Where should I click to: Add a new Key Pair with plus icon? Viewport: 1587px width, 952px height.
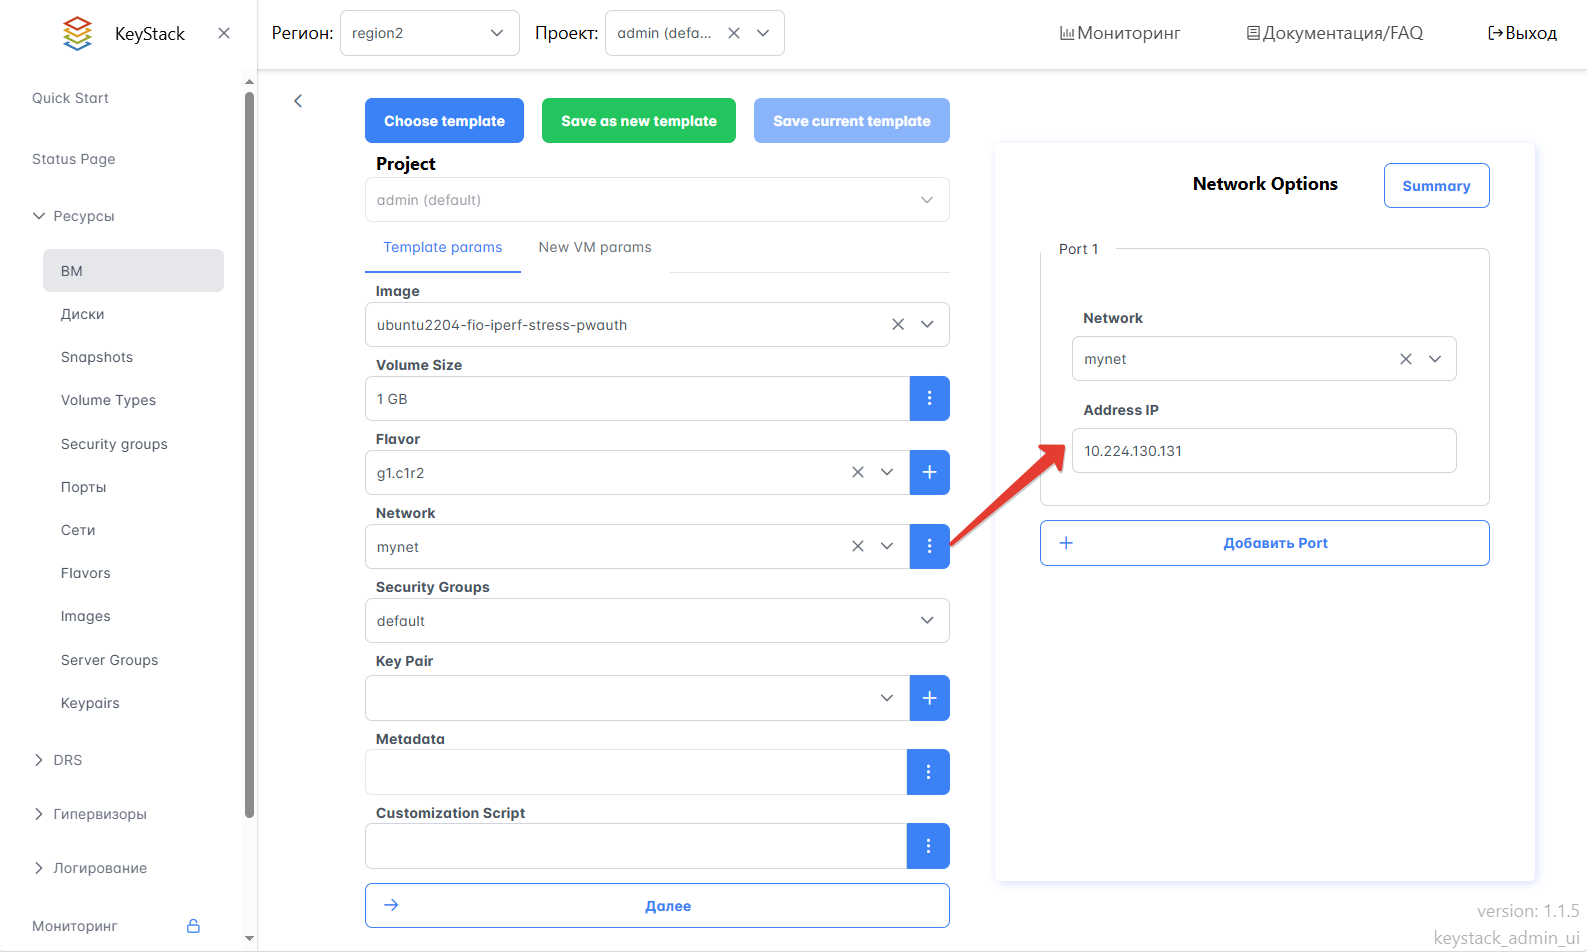click(x=929, y=698)
